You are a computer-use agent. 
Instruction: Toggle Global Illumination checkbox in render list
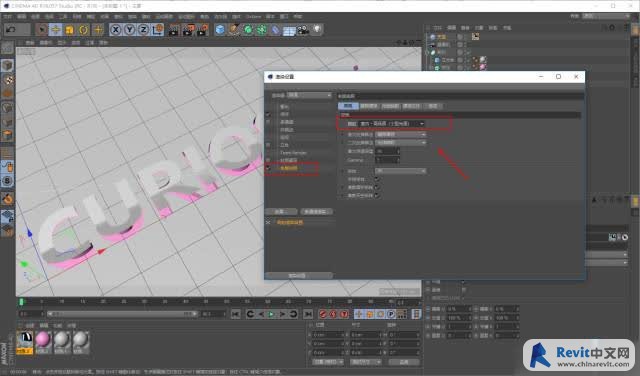click(x=268, y=168)
